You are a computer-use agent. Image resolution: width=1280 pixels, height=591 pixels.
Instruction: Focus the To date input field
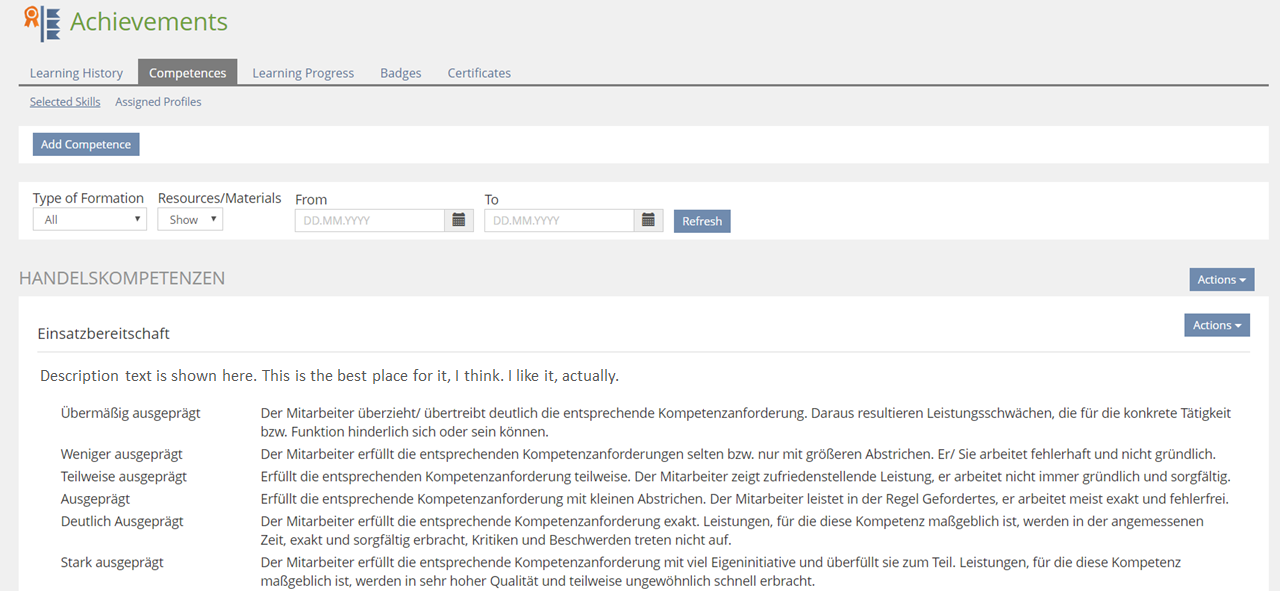click(559, 220)
